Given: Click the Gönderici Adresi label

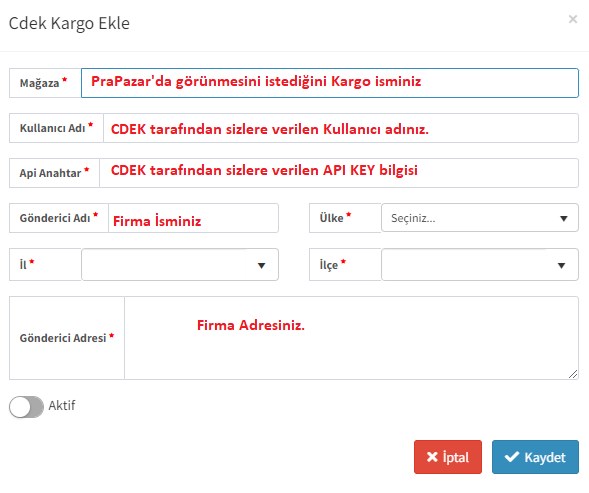Looking at the screenshot, I should click(x=63, y=338).
